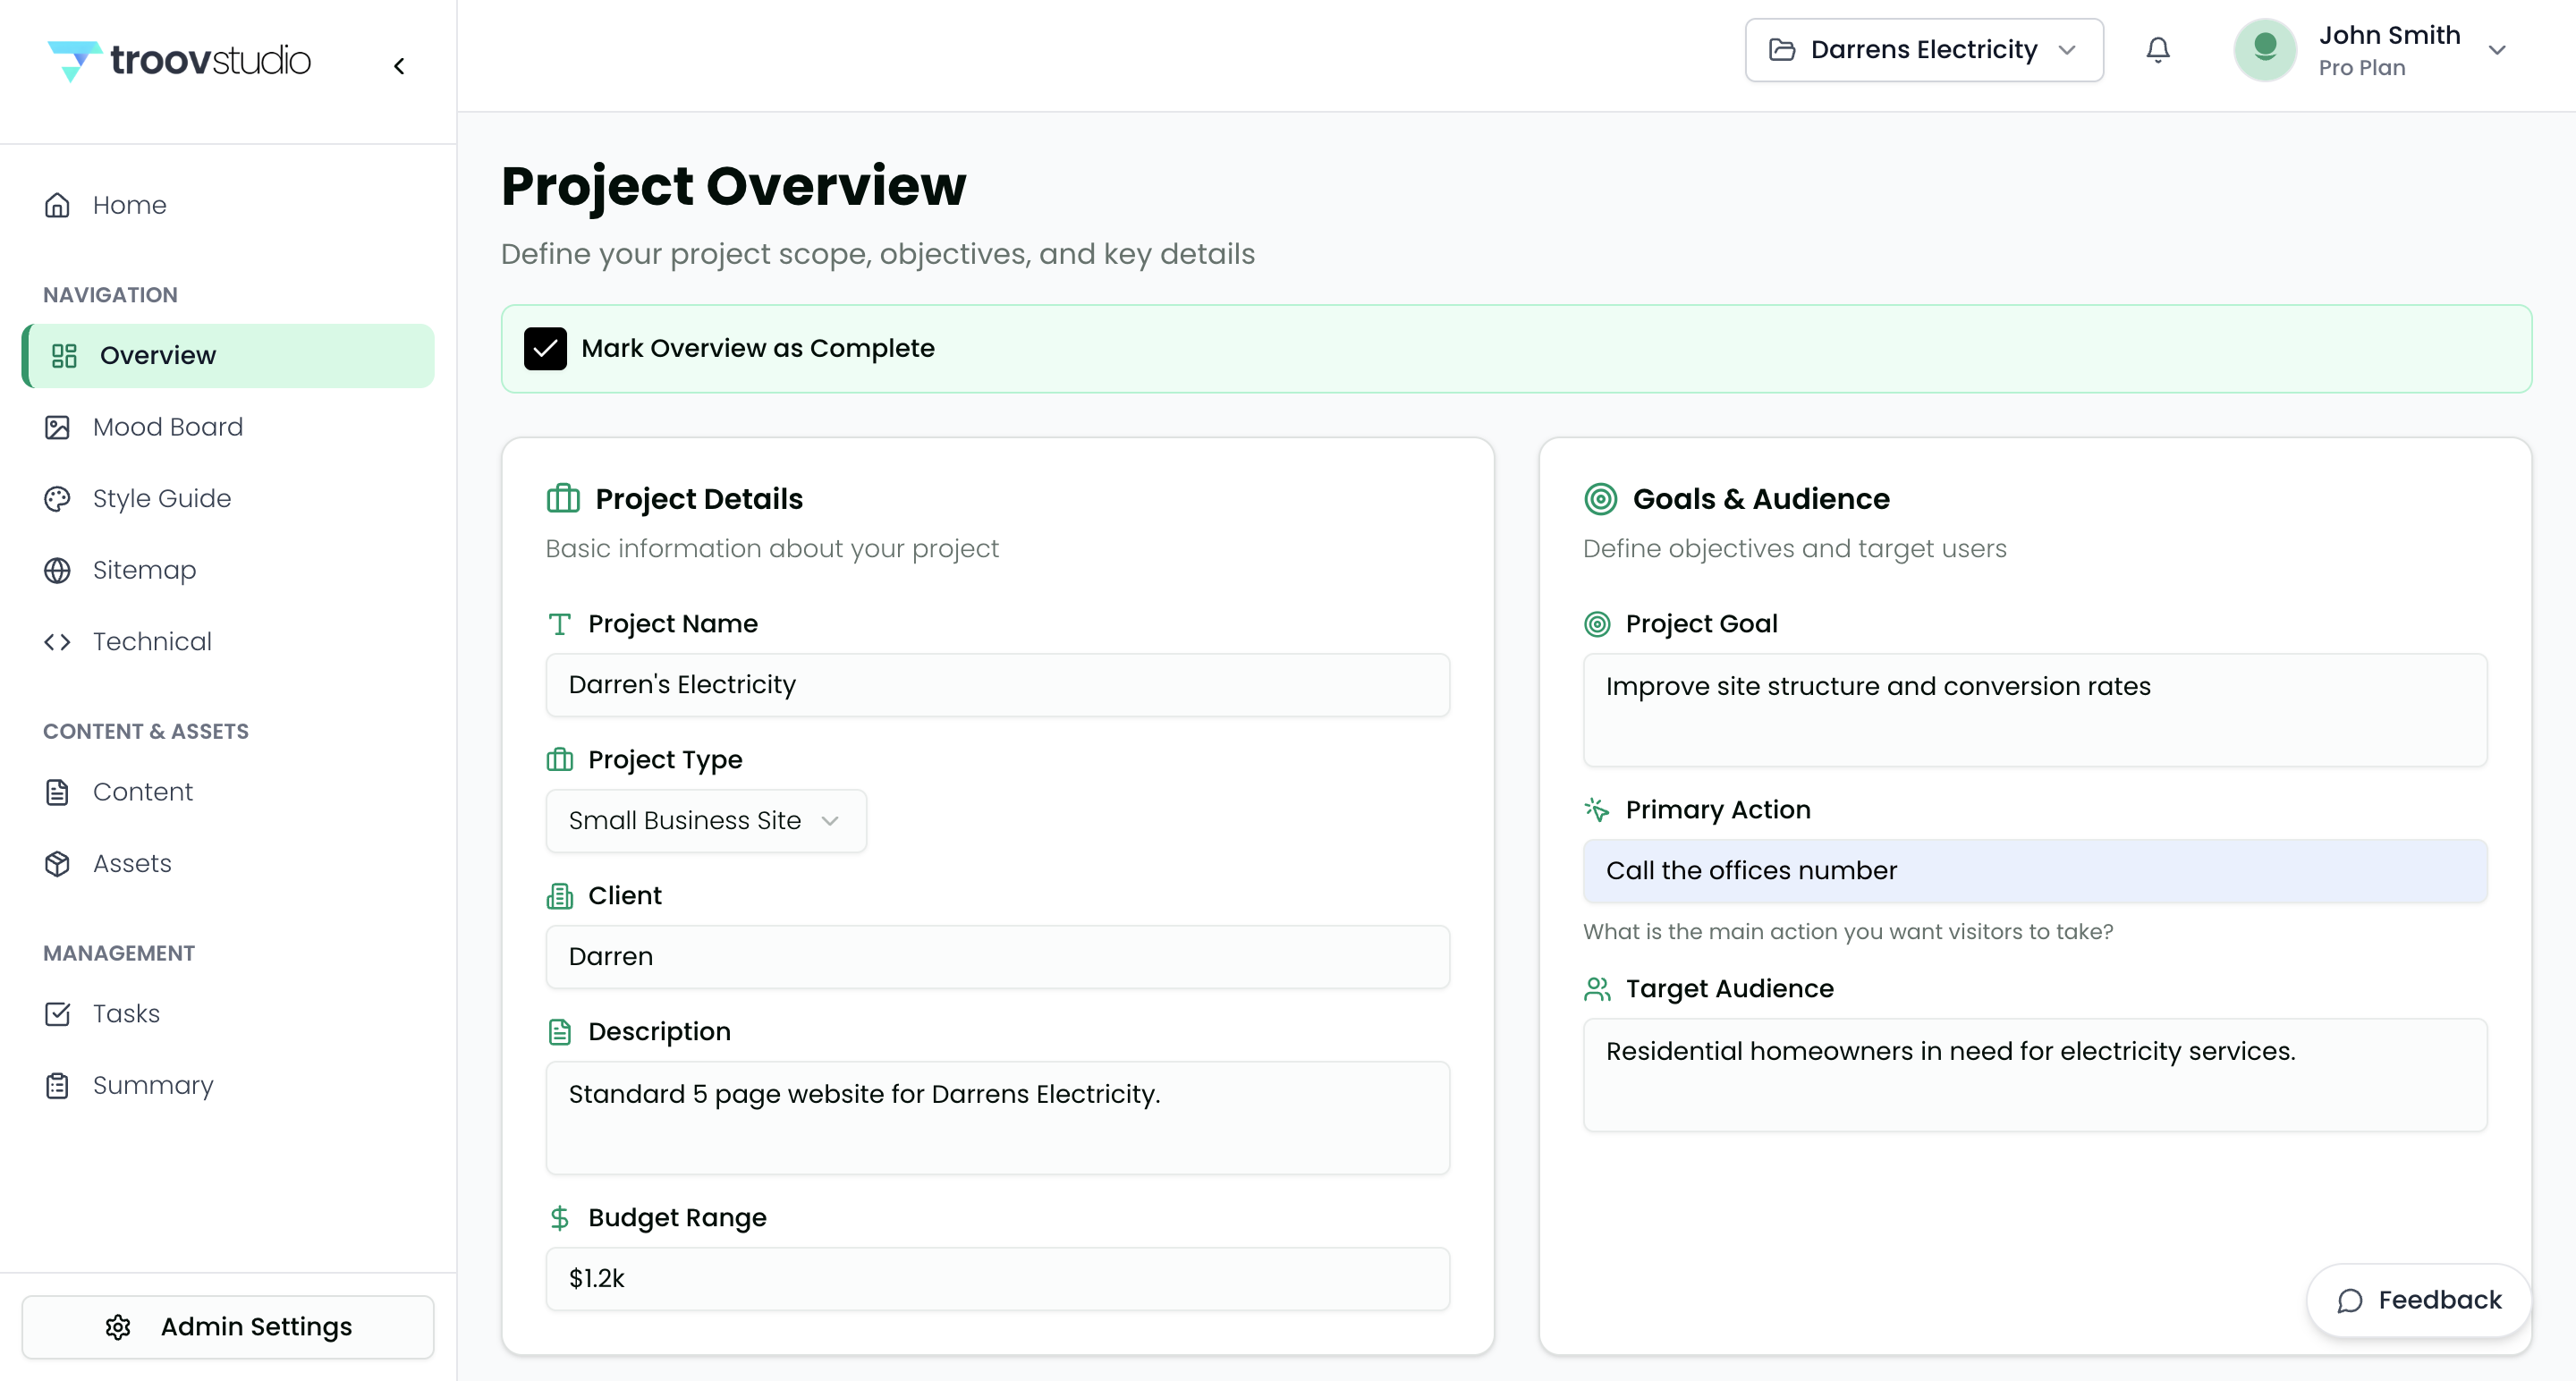
Task: Open the Content section
Action: [x=142, y=792]
